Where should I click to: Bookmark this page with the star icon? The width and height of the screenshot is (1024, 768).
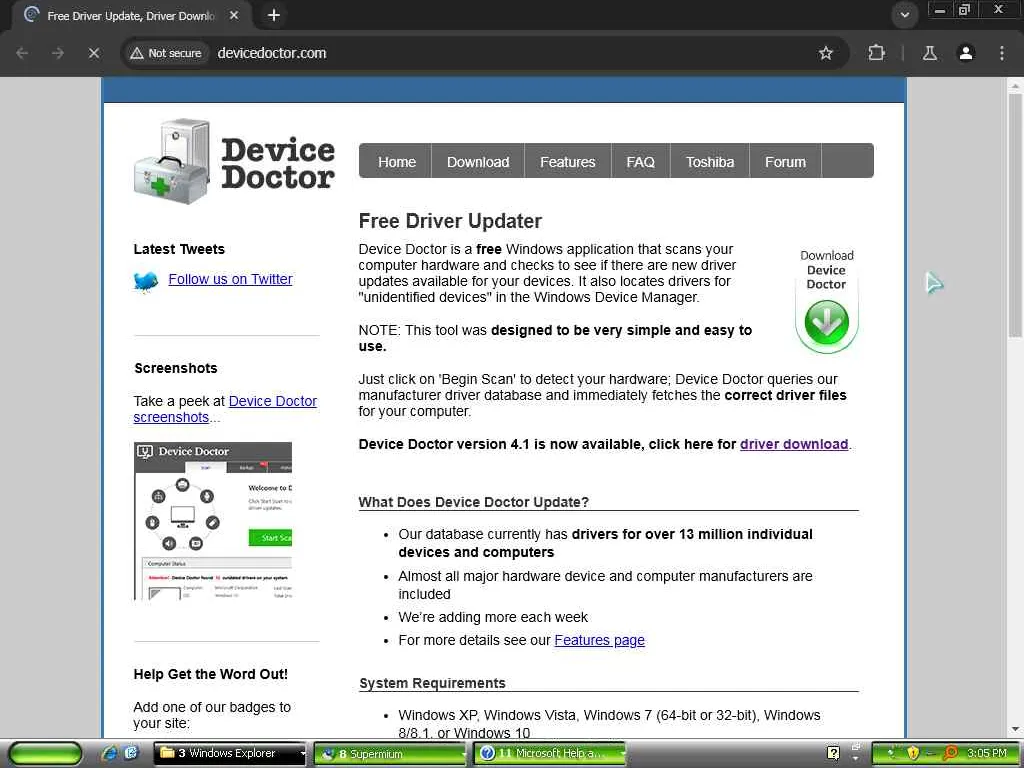click(x=825, y=53)
